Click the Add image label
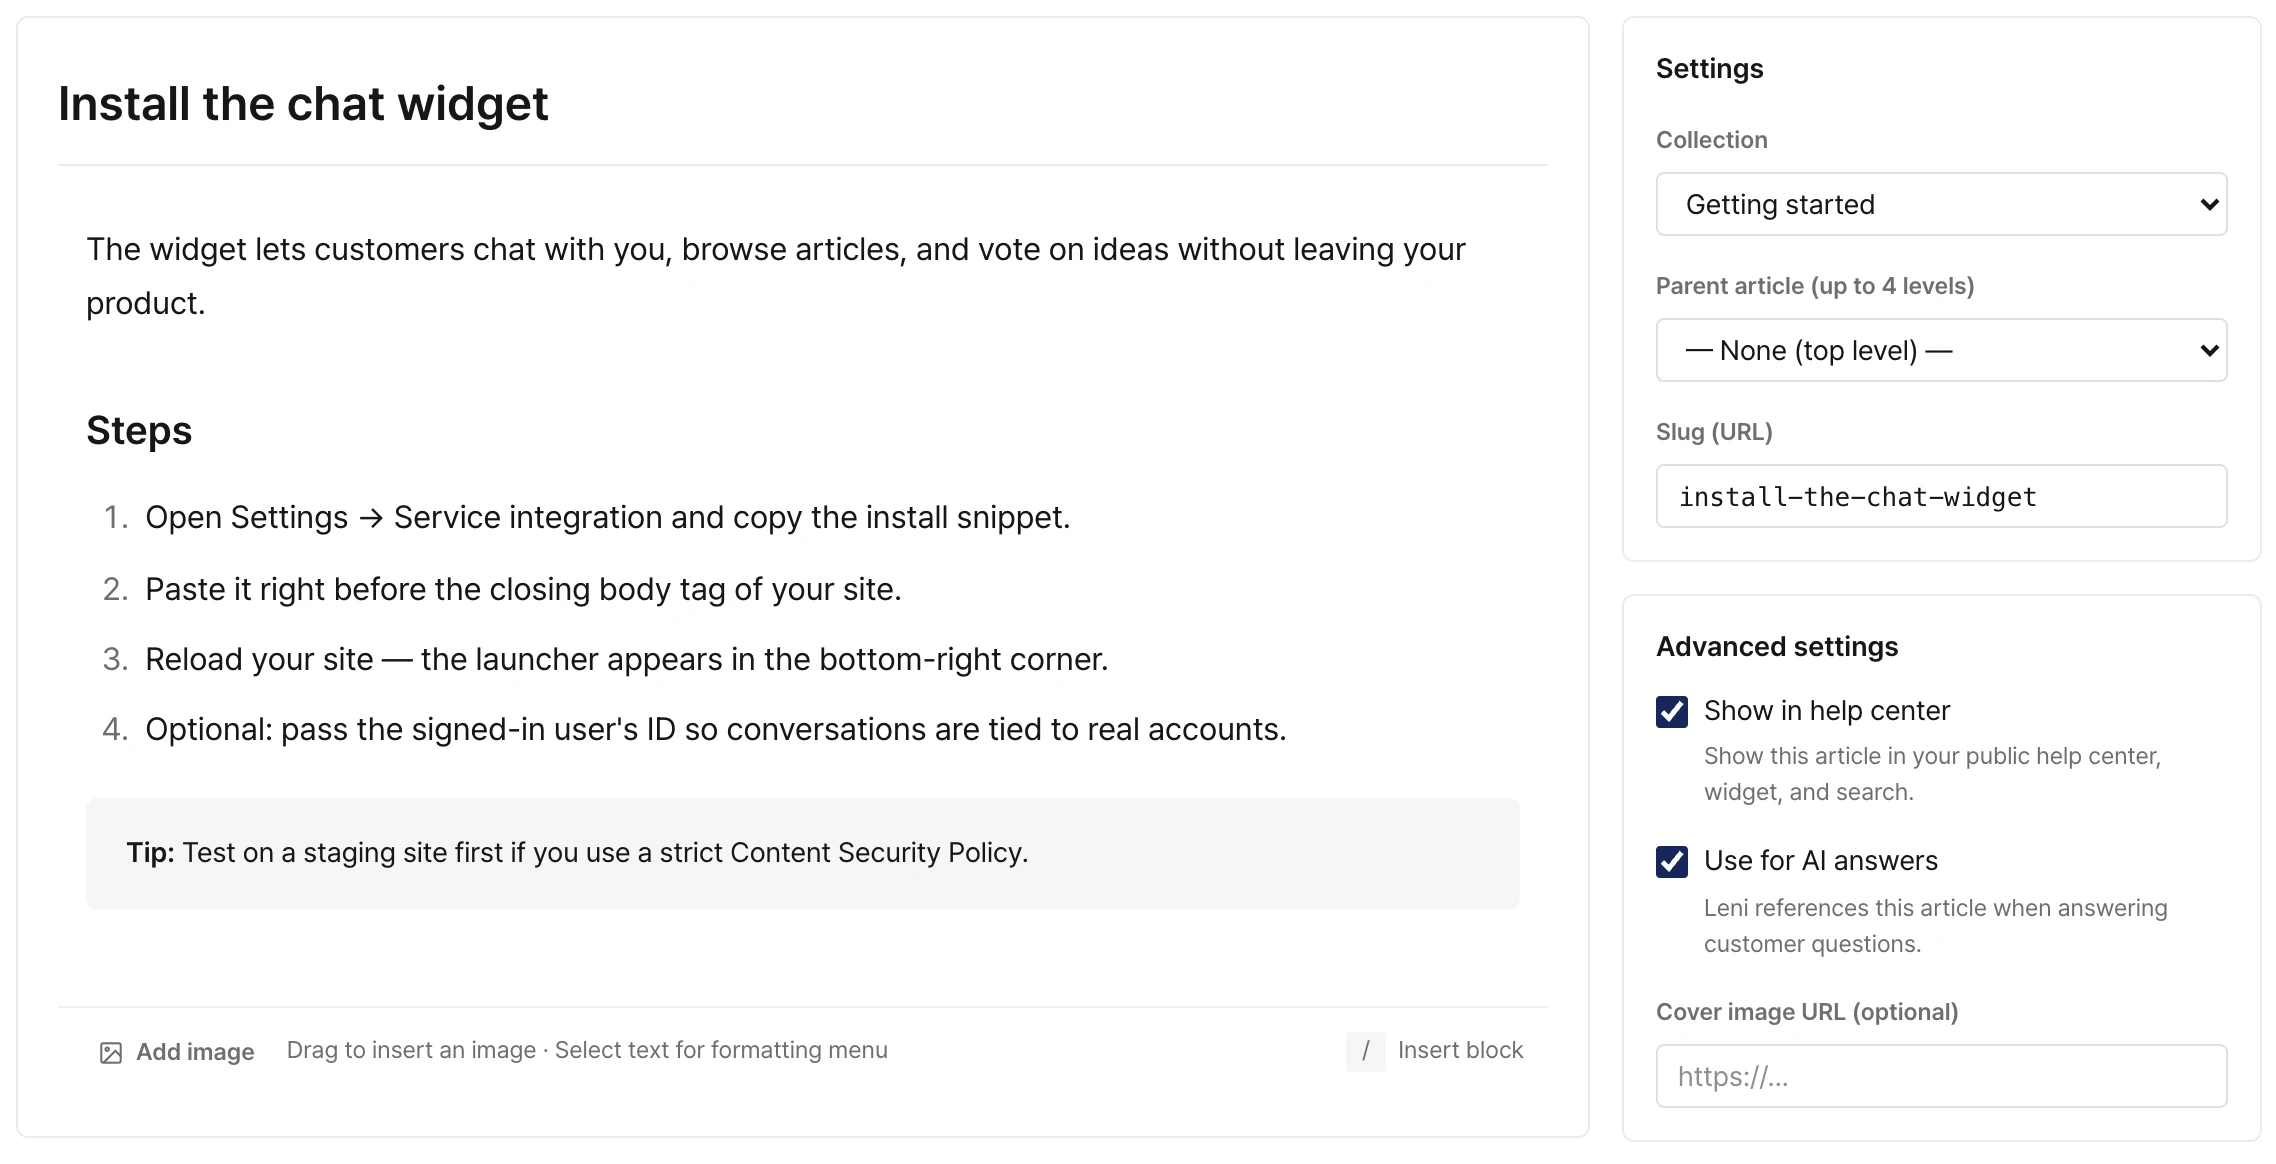This screenshot has width=2276, height=1164. click(195, 1052)
